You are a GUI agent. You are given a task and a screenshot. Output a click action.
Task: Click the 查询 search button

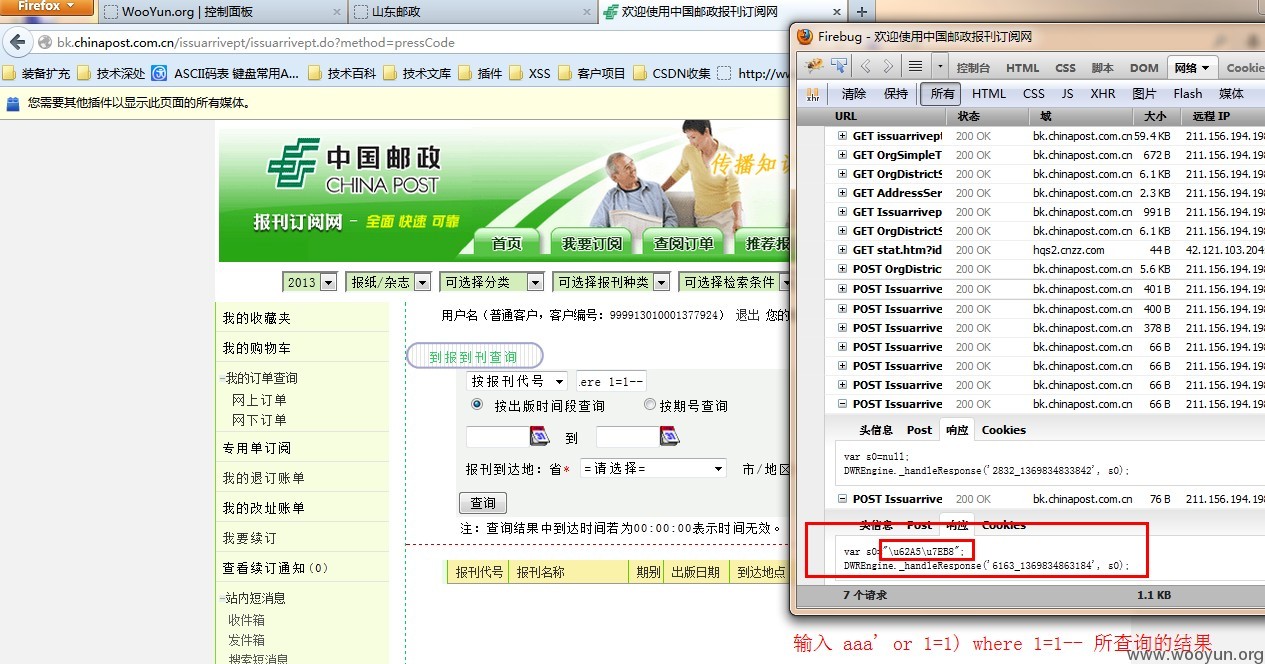click(x=483, y=503)
